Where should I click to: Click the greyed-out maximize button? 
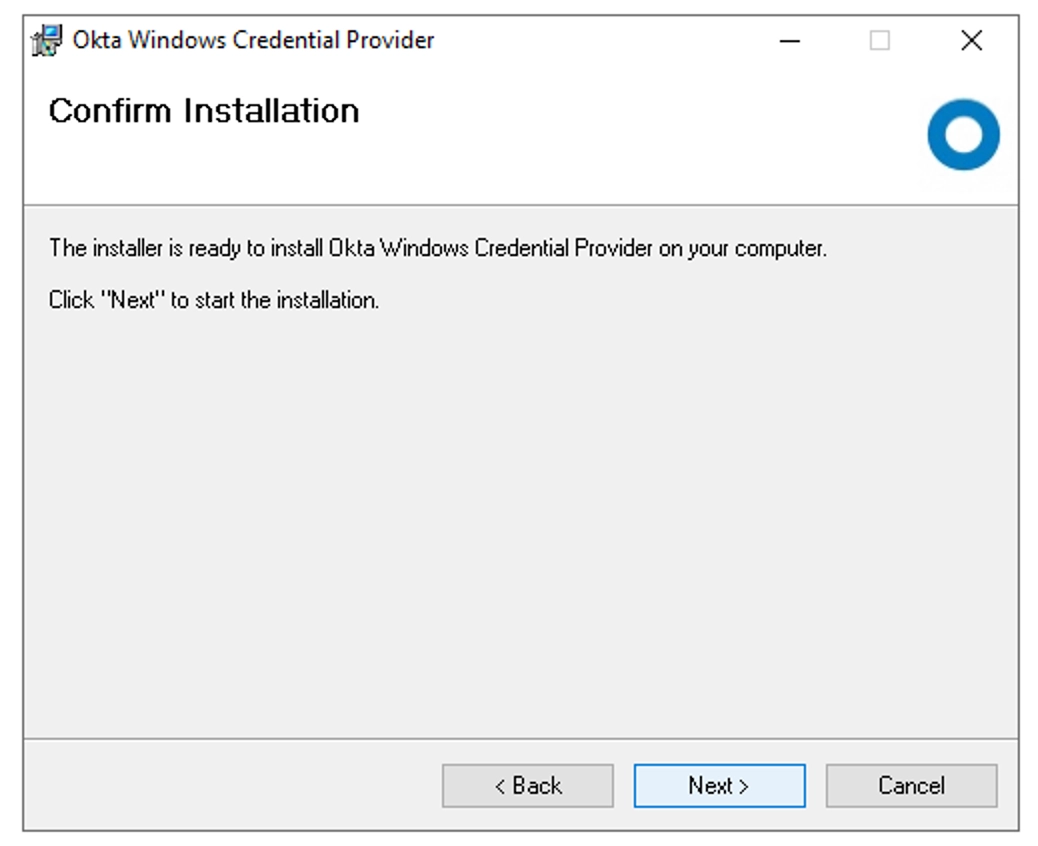click(x=879, y=41)
